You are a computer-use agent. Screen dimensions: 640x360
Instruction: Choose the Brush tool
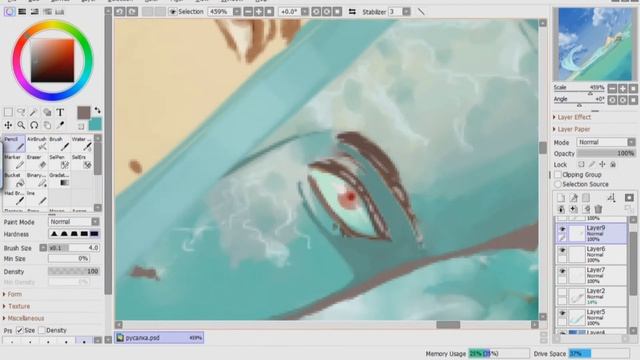pyautogui.click(x=60, y=143)
